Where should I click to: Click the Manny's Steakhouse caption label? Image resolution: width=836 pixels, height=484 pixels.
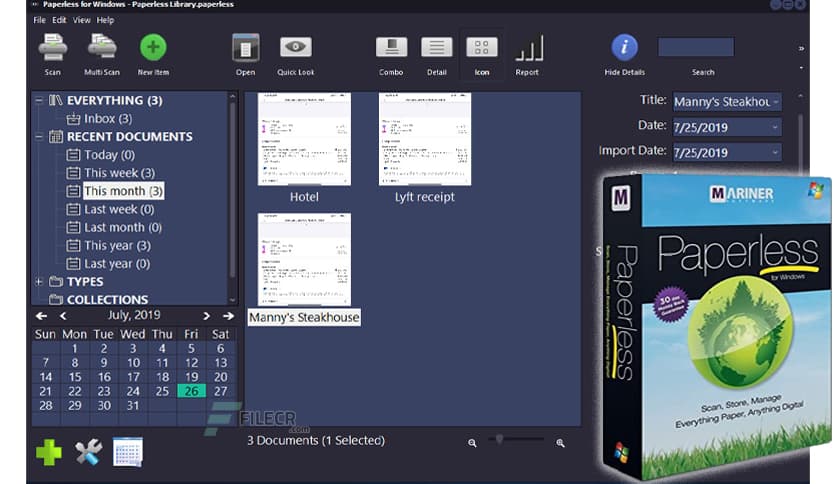coord(304,317)
